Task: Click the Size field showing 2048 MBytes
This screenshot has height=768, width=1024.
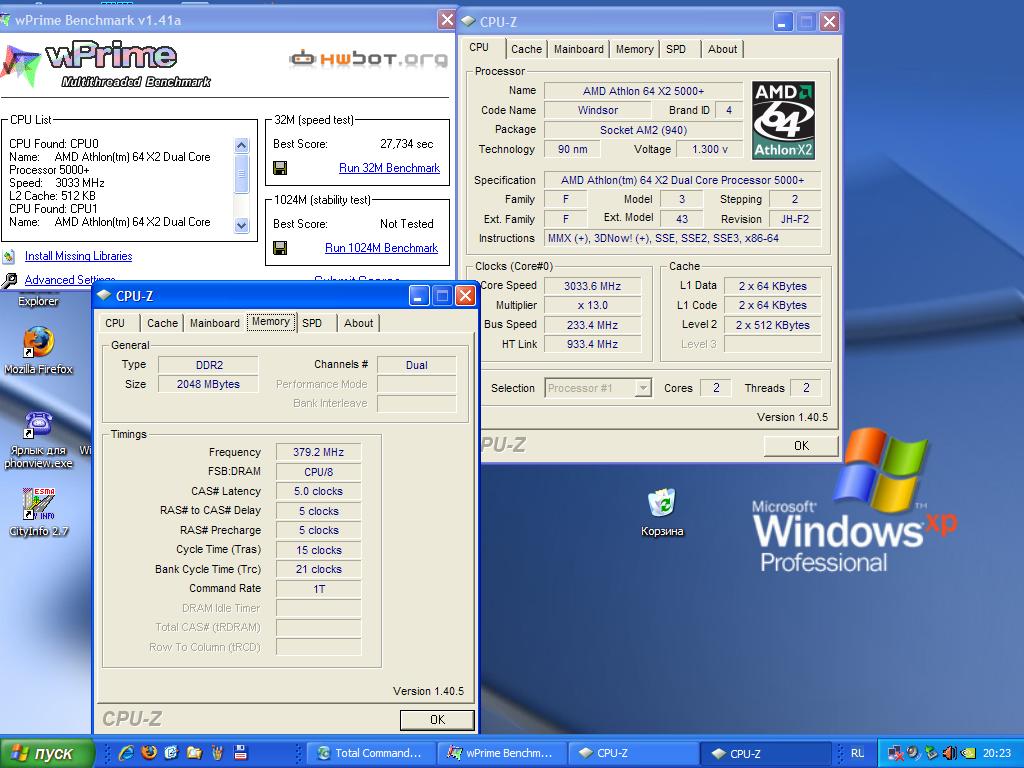Action: (x=208, y=384)
